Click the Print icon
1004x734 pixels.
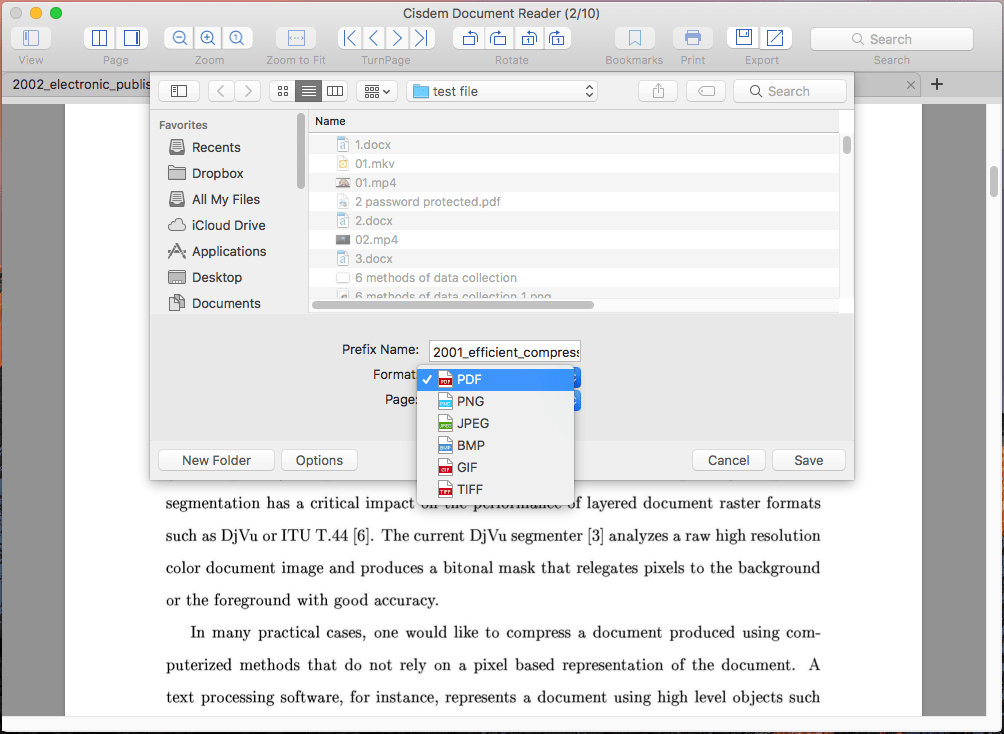(x=693, y=38)
